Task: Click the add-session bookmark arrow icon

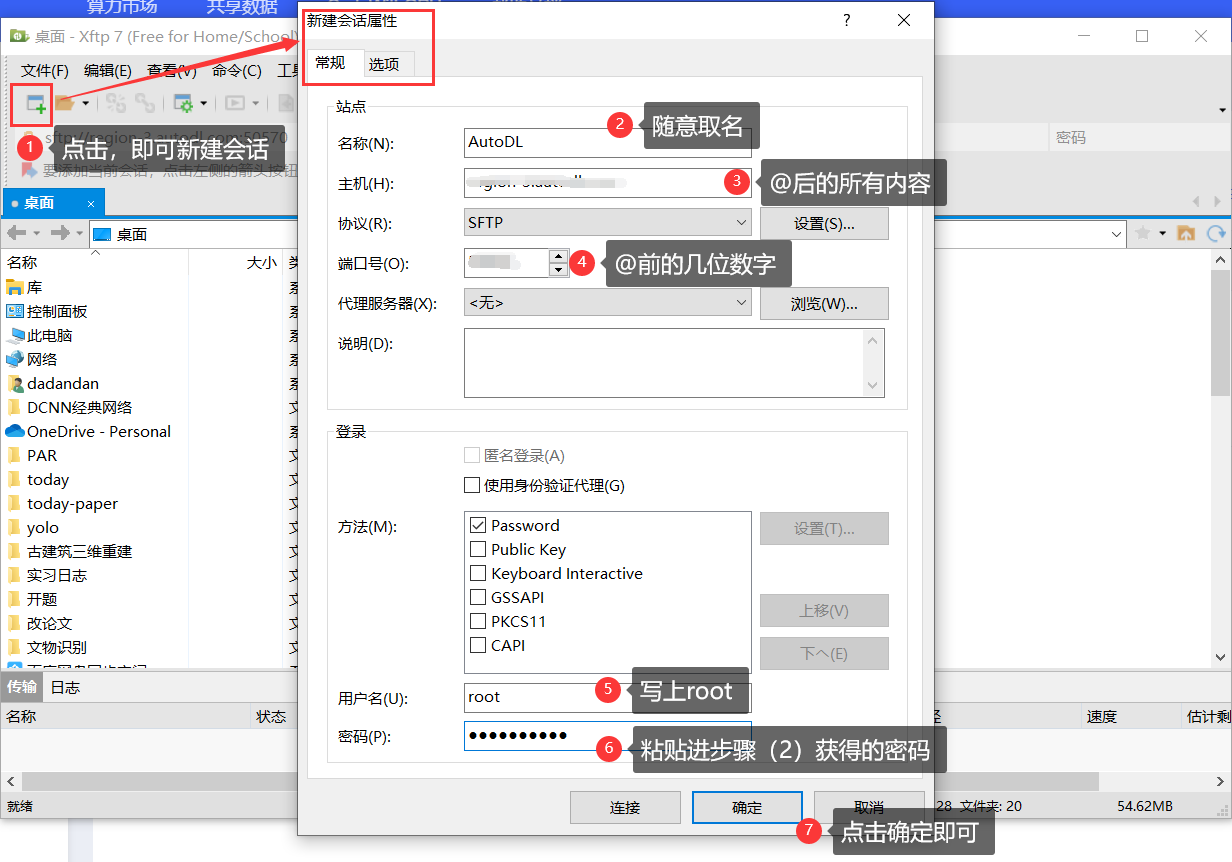Action: 29,170
